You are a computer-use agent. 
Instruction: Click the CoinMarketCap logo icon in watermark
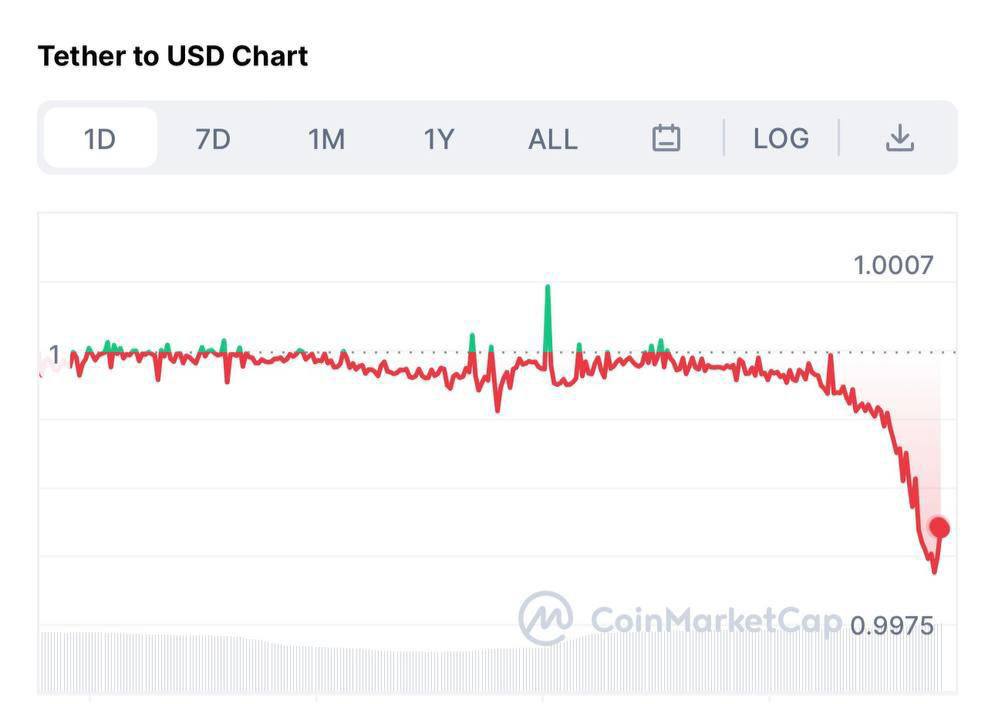pos(546,617)
